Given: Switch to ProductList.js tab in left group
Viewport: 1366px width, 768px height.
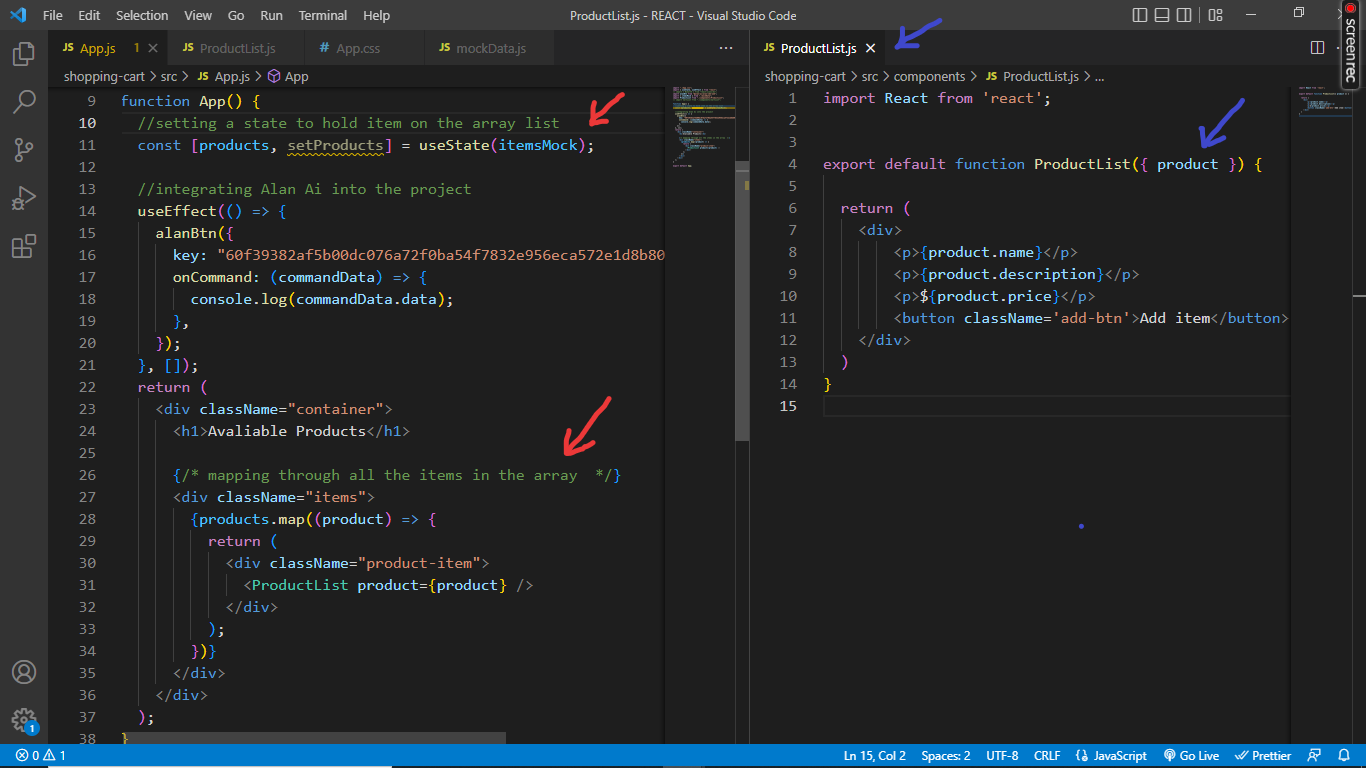Looking at the screenshot, I should (x=236, y=48).
